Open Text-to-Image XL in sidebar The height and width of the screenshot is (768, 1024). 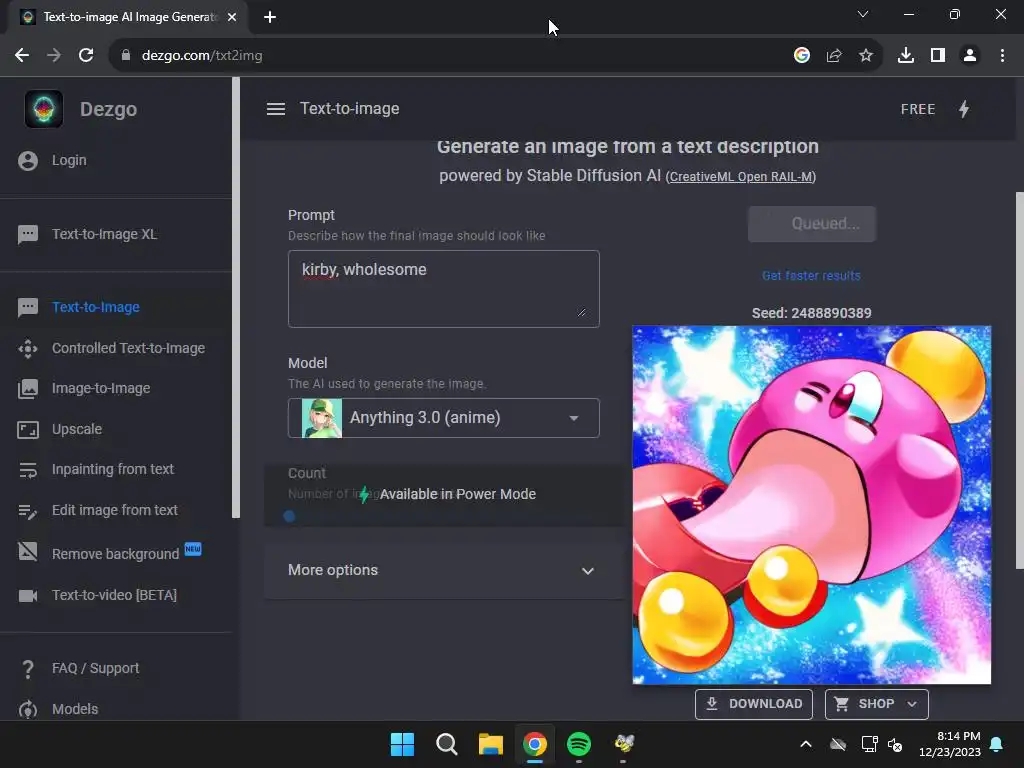(x=104, y=234)
